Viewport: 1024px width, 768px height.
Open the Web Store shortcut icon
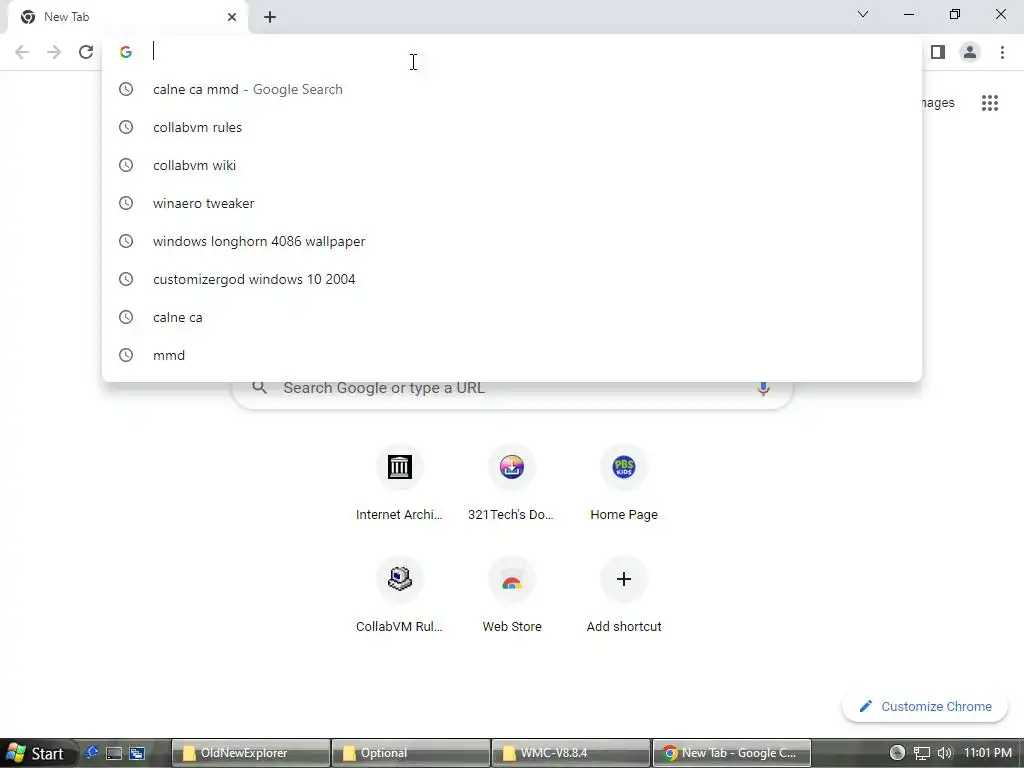[x=512, y=579]
